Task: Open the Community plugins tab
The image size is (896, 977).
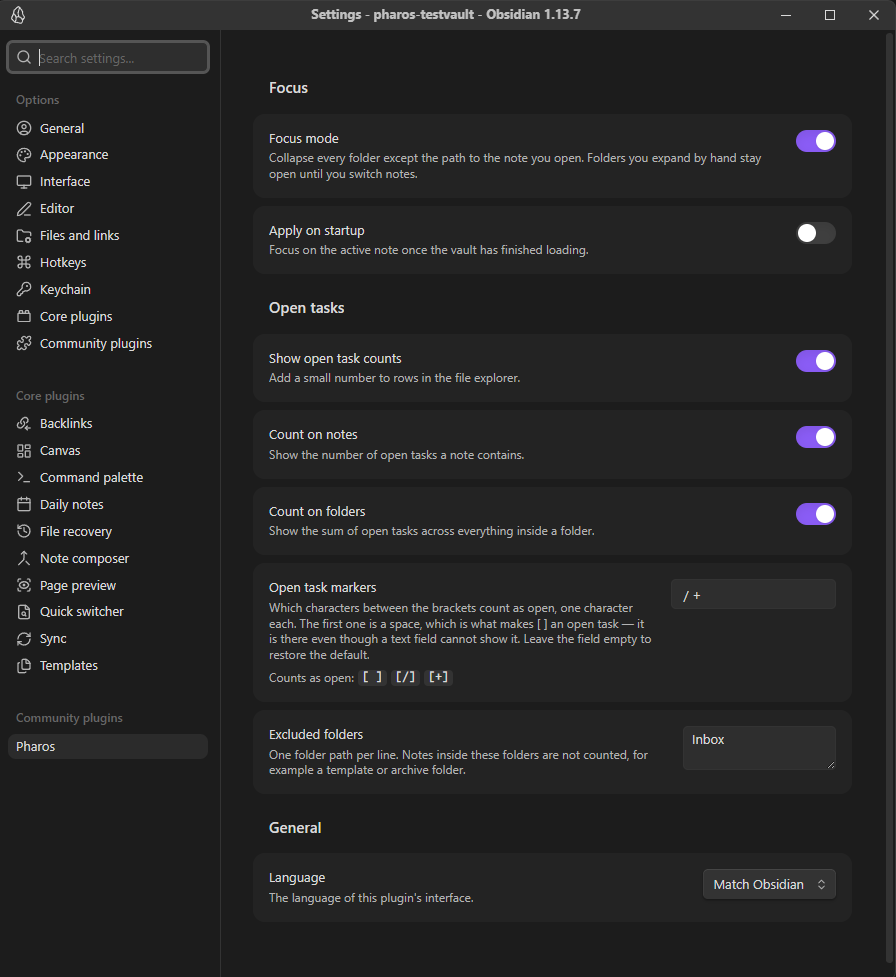Action: (108, 343)
